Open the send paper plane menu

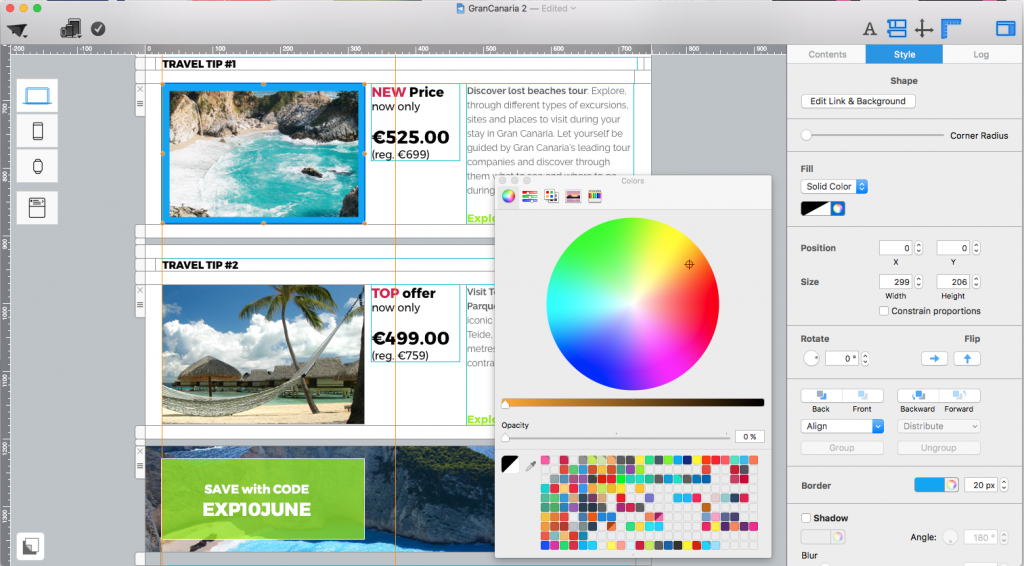[x=17, y=29]
